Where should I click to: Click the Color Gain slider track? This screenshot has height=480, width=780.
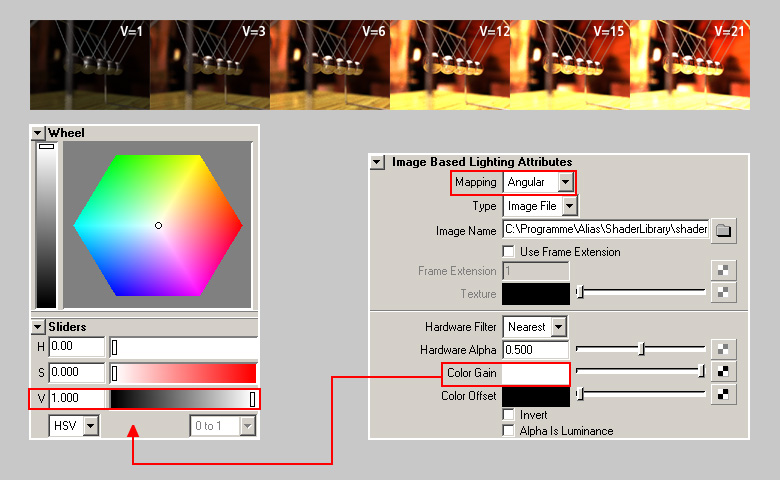click(641, 371)
